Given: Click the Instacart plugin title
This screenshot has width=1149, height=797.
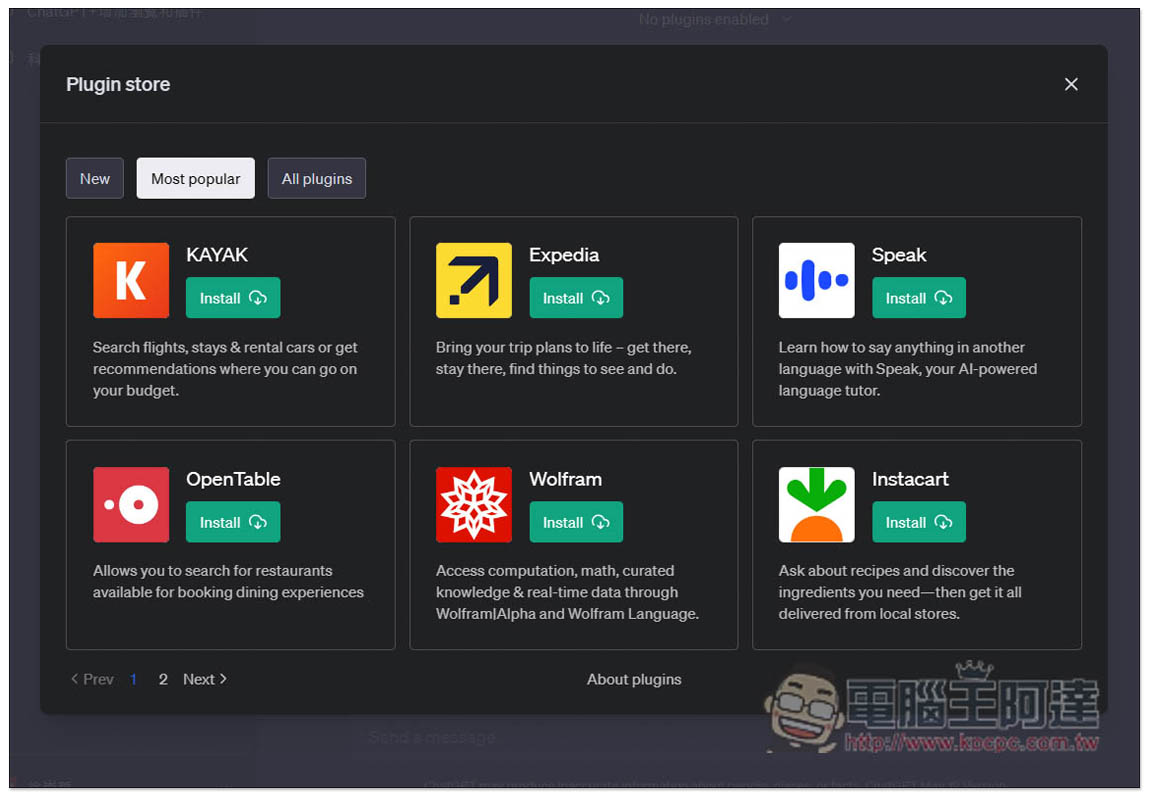Looking at the screenshot, I should pos(910,479).
